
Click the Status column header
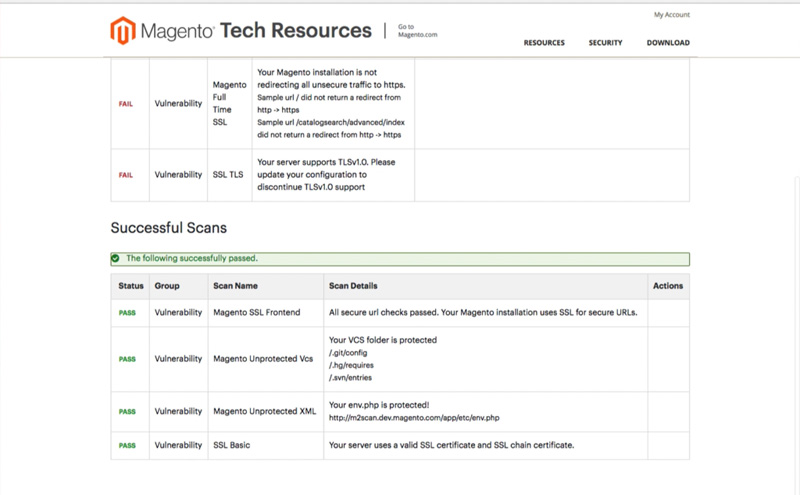pyautogui.click(x=131, y=286)
